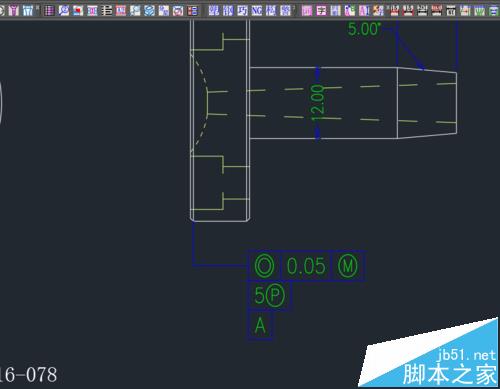
Task: Select the blue stacked-layers toolbar icon
Action: (149, 10)
